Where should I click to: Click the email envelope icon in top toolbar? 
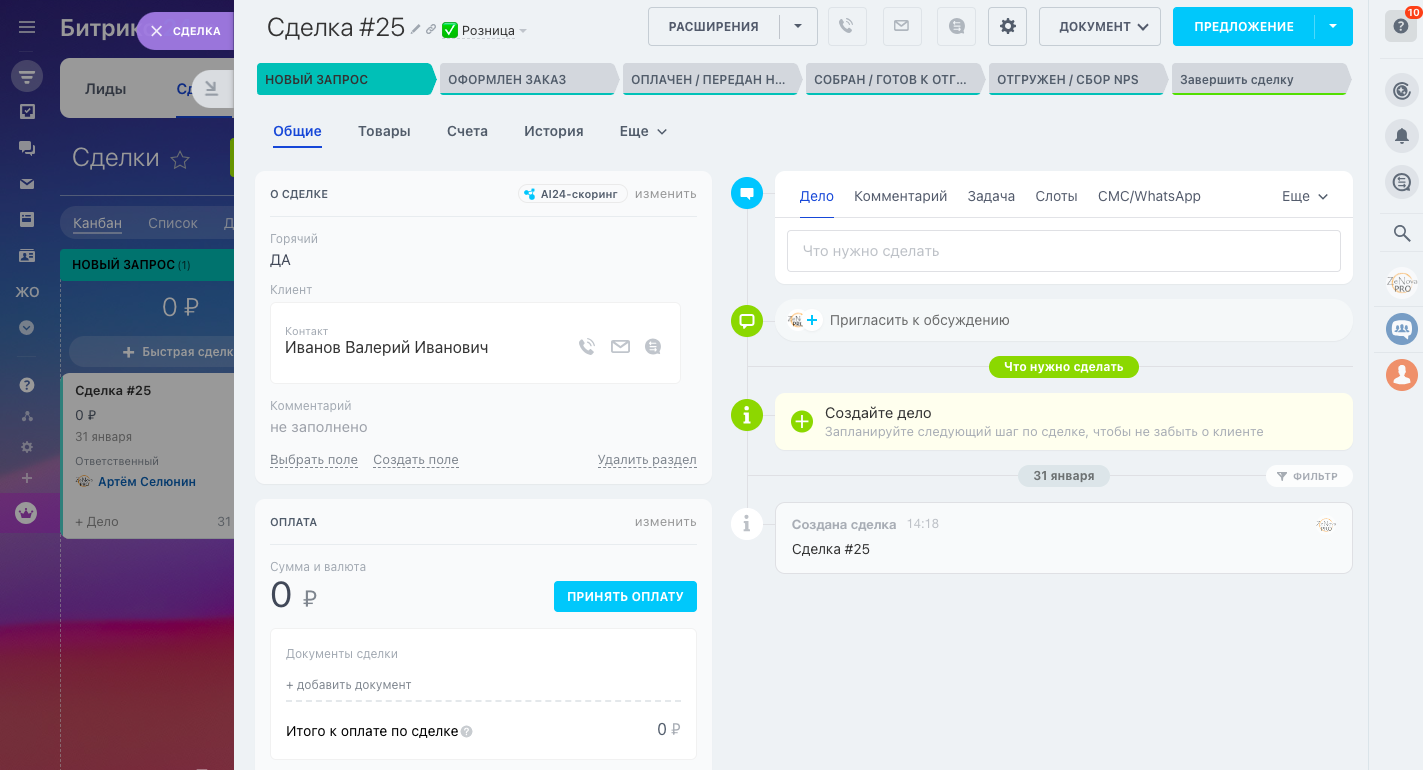tap(902, 27)
